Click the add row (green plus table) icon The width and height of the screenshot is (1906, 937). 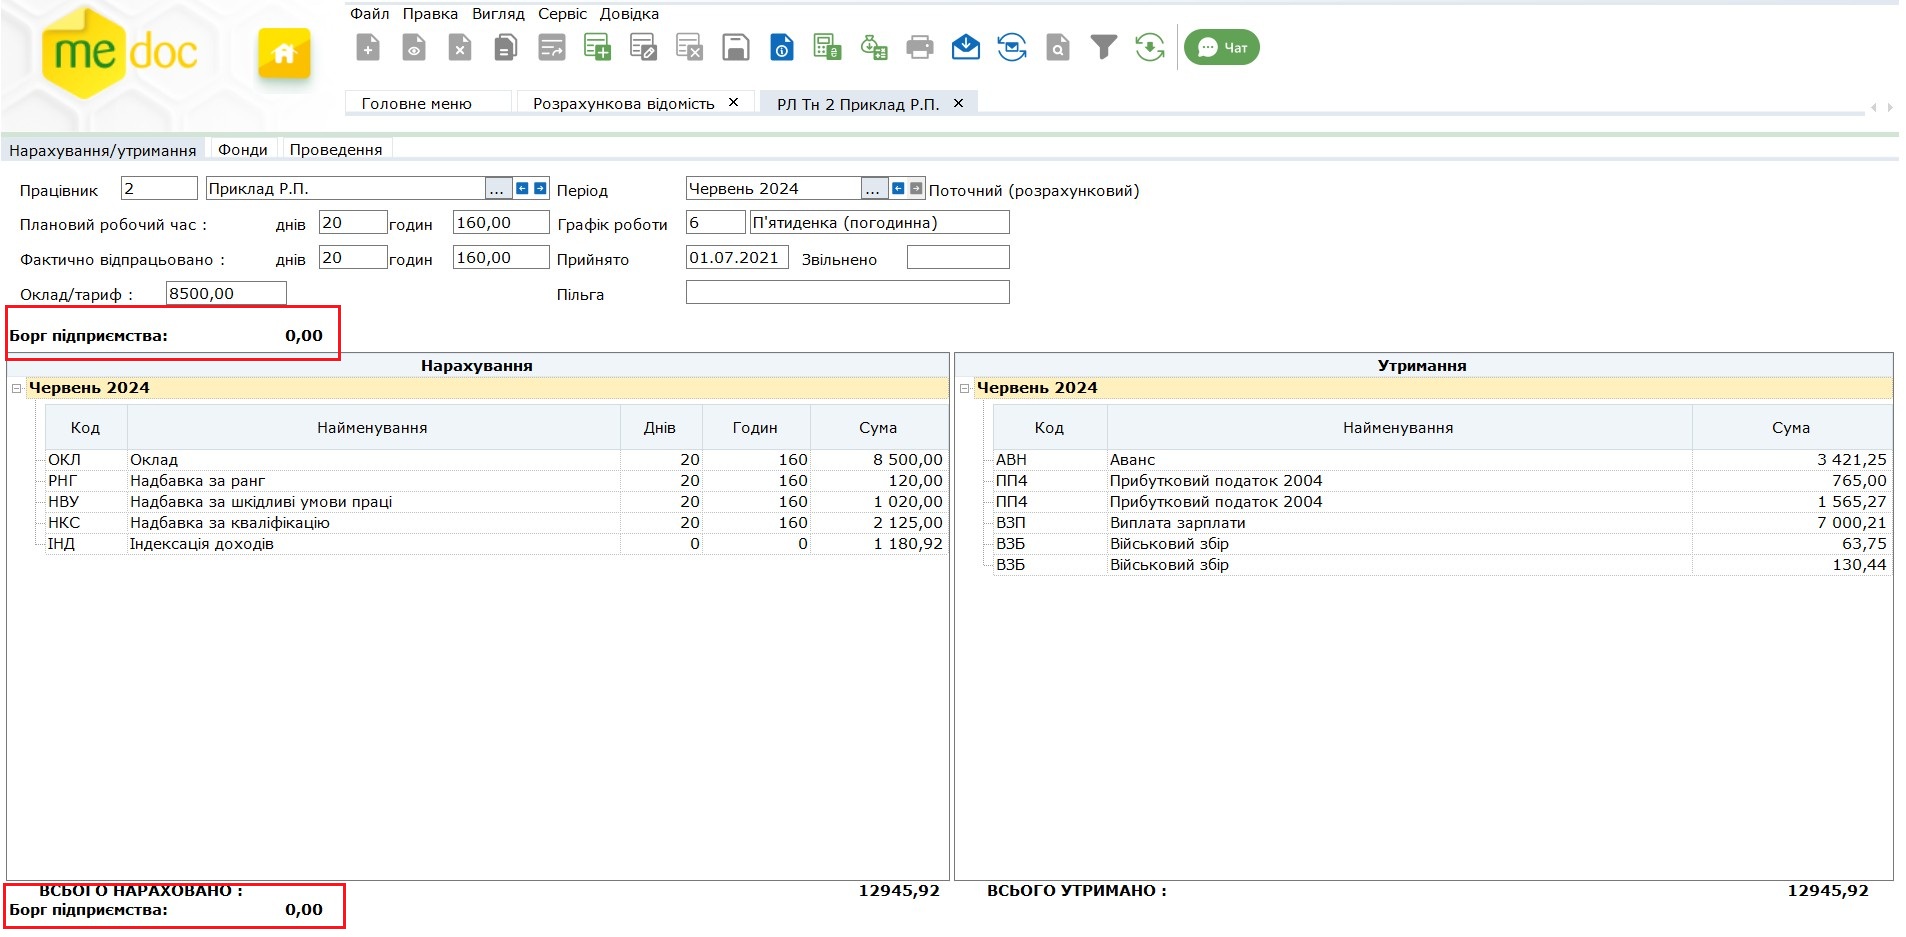click(x=597, y=47)
